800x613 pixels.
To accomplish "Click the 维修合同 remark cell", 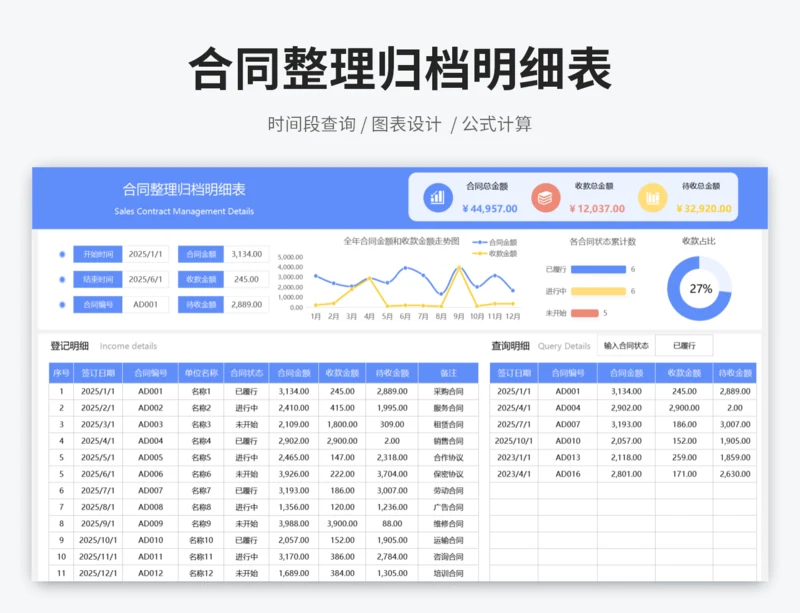I will tap(448, 524).
